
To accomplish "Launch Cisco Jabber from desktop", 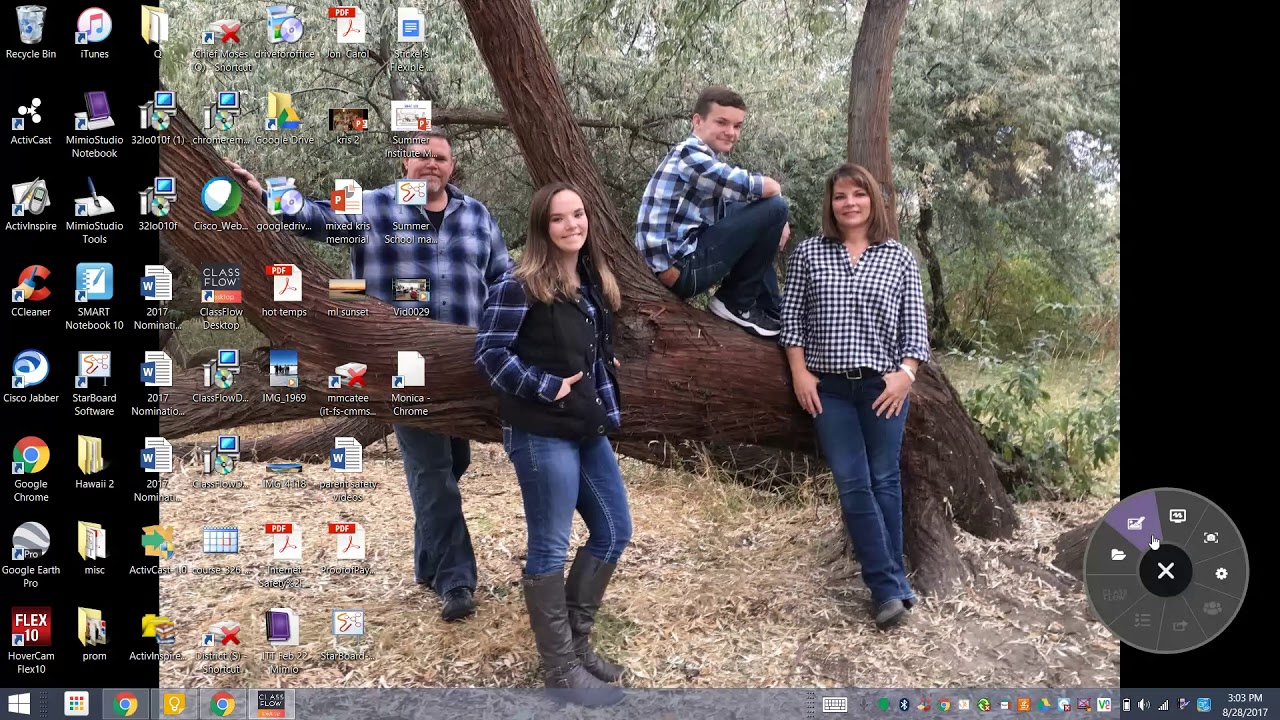I will [x=31, y=378].
